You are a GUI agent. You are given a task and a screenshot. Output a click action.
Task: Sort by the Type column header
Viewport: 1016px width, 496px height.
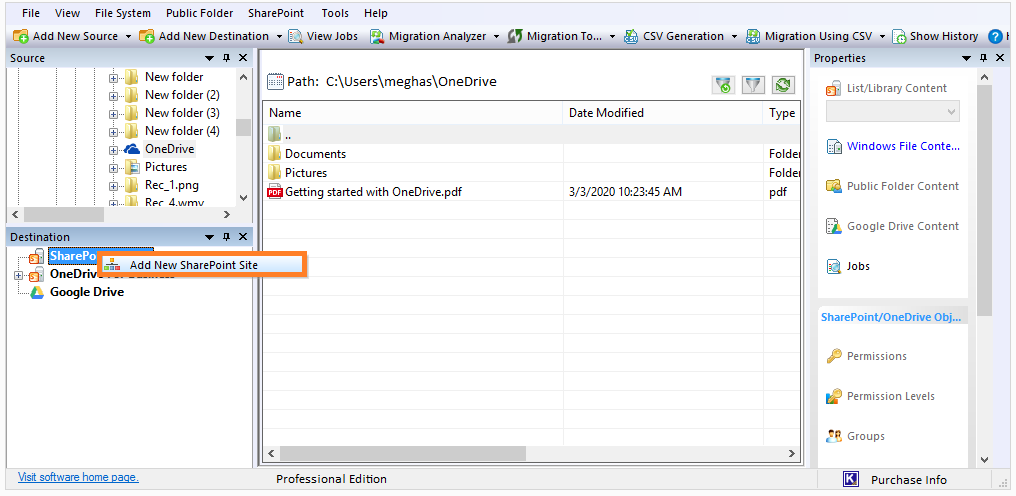782,113
